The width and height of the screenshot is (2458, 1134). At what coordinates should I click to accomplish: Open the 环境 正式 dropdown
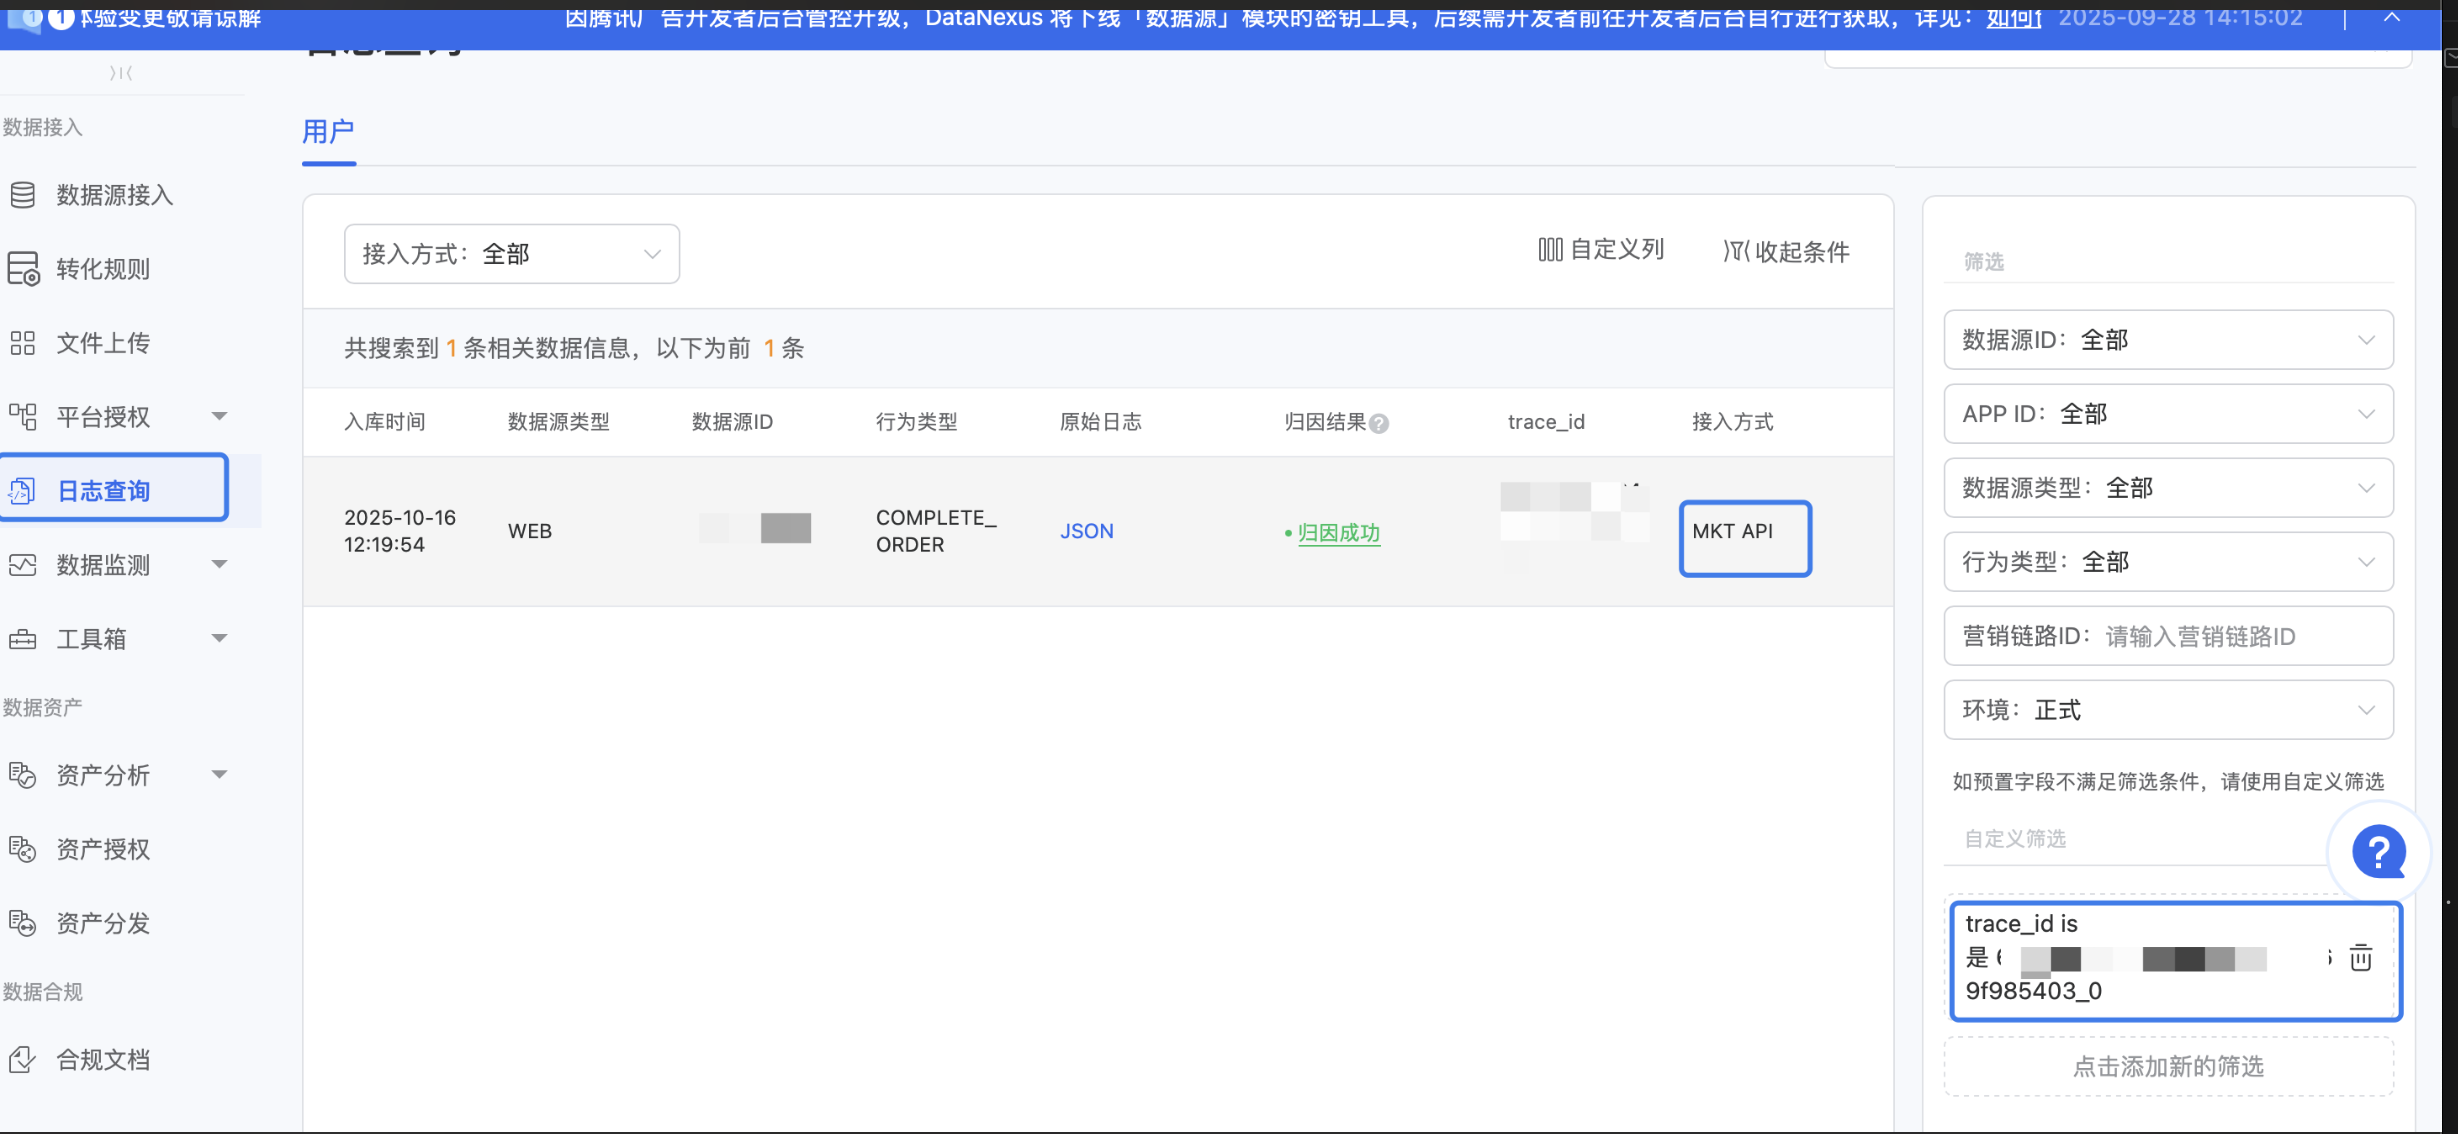tap(2167, 710)
